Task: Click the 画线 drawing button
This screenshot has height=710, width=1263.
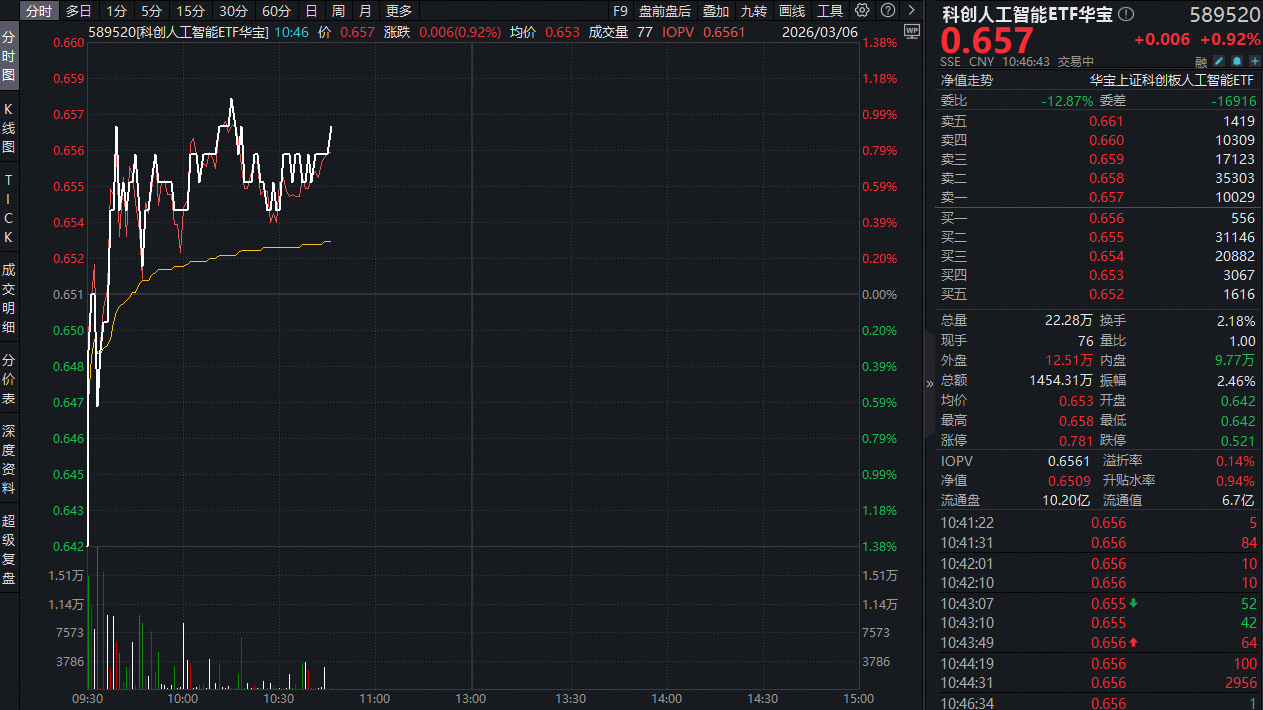Action: point(791,11)
